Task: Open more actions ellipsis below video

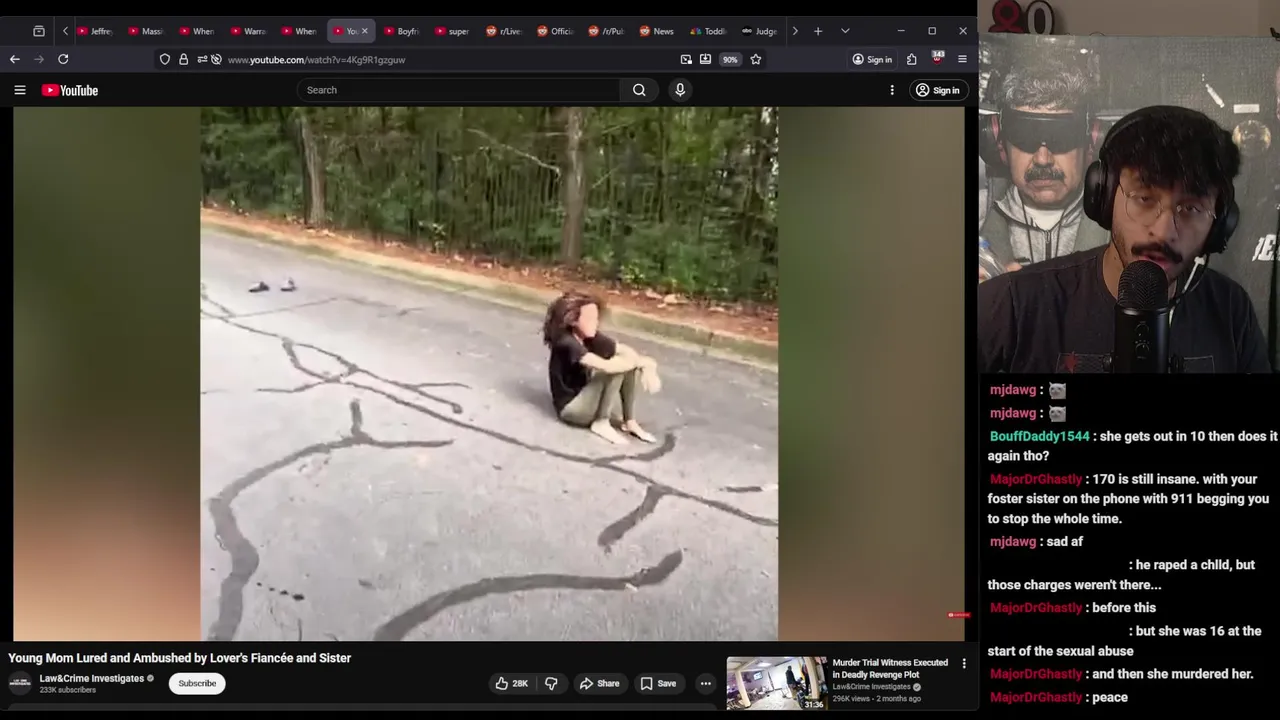Action: [706, 683]
